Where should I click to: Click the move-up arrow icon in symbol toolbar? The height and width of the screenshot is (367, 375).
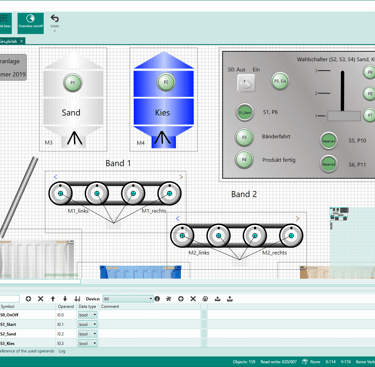point(53,299)
